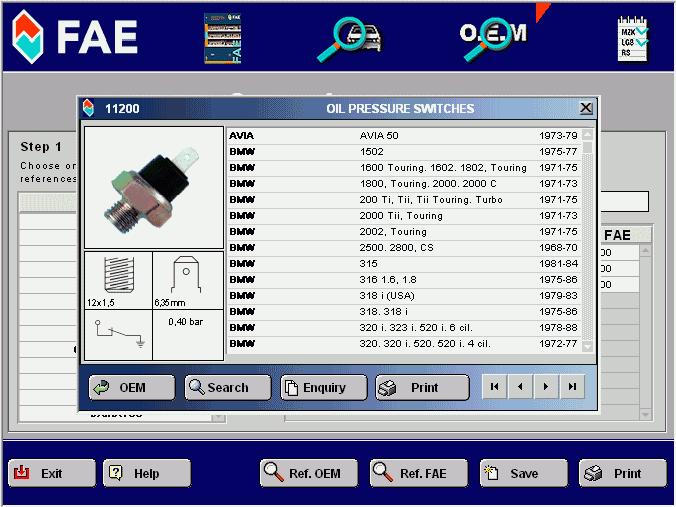Click the 0,40 bar pressure value
This screenshot has width=676, height=507.
(x=185, y=322)
